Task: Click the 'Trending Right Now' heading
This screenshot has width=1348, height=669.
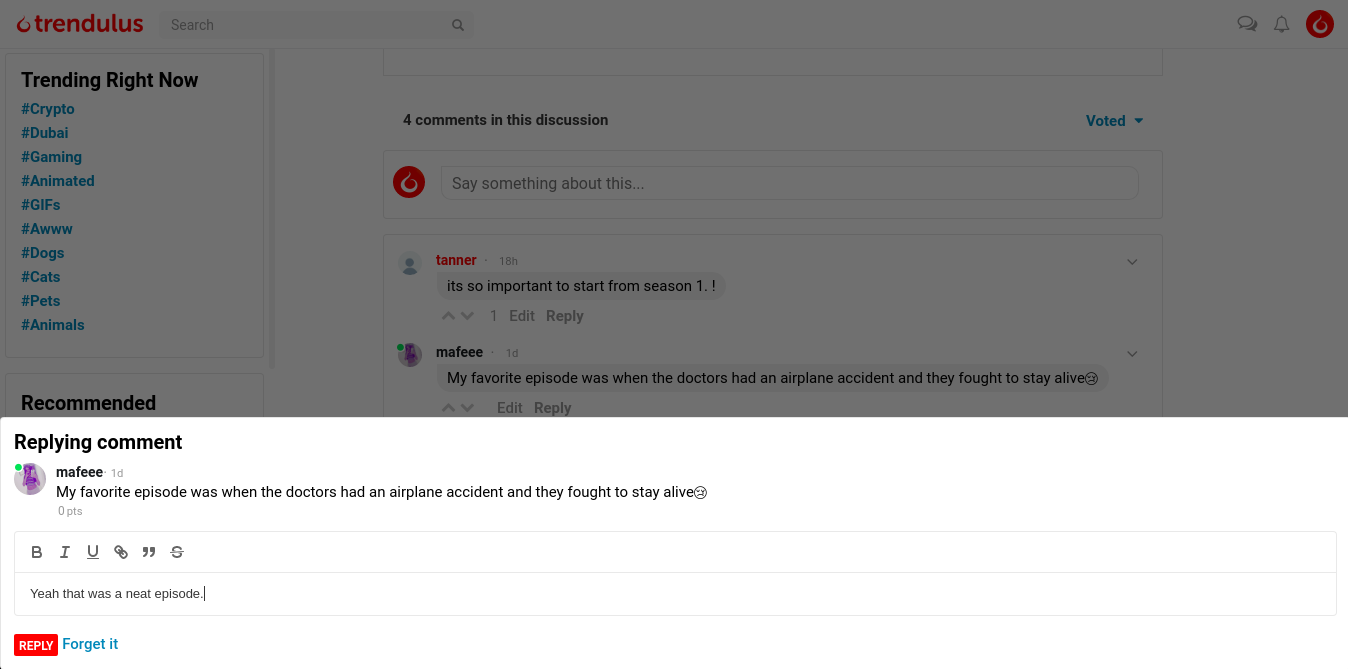Action: tap(110, 80)
